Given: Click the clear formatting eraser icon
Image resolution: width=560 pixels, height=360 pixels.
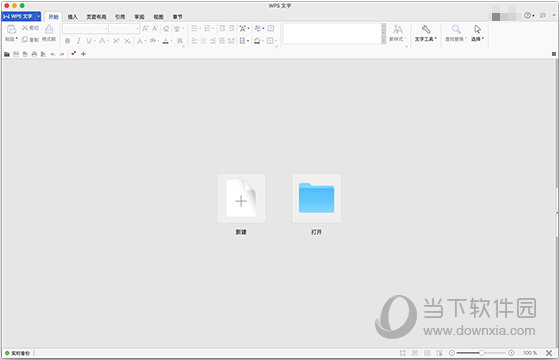Looking at the screenshot, I should 166,29.
